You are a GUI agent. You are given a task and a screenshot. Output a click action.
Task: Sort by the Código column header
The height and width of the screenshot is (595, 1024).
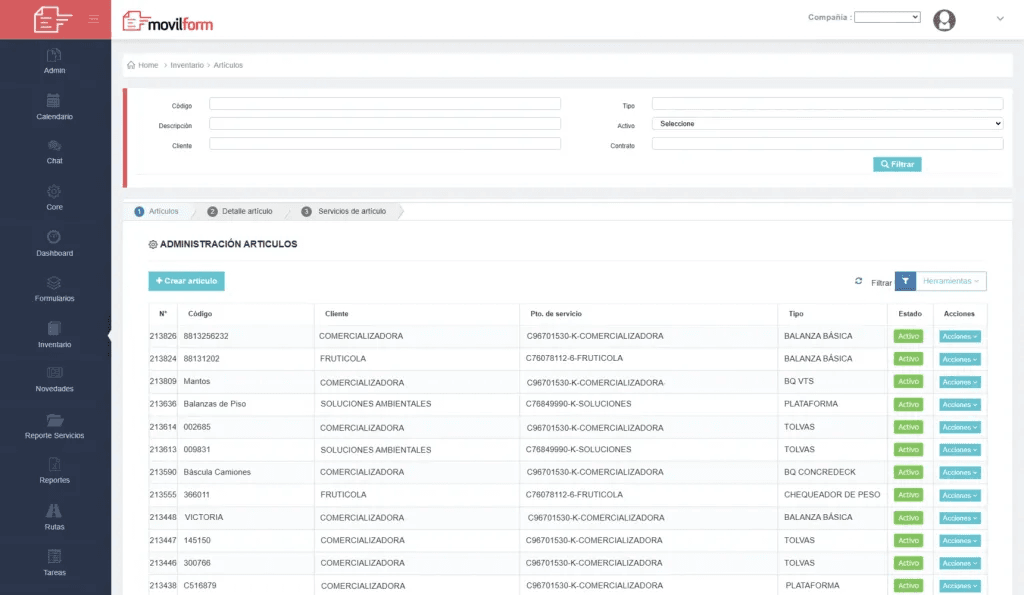200,314
